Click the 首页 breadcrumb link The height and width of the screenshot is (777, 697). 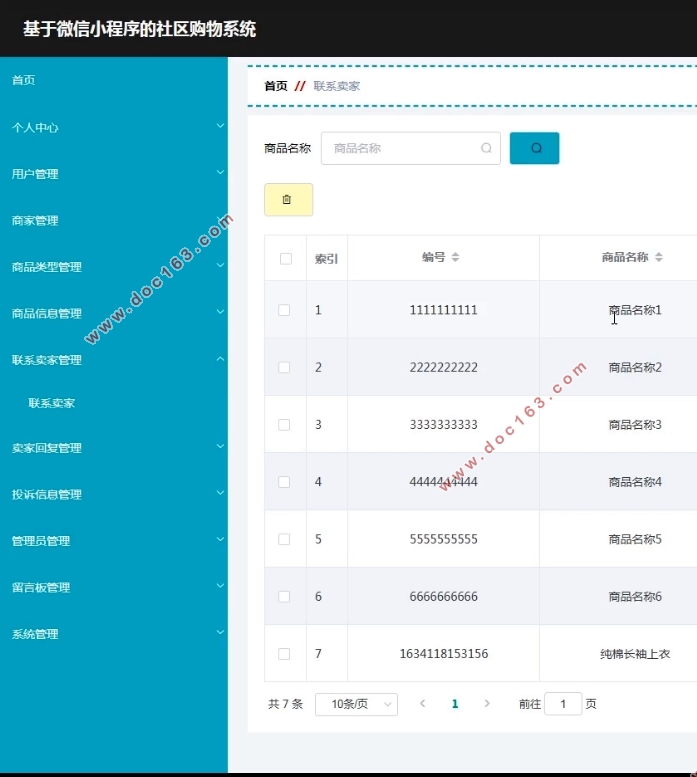[275, 86]
